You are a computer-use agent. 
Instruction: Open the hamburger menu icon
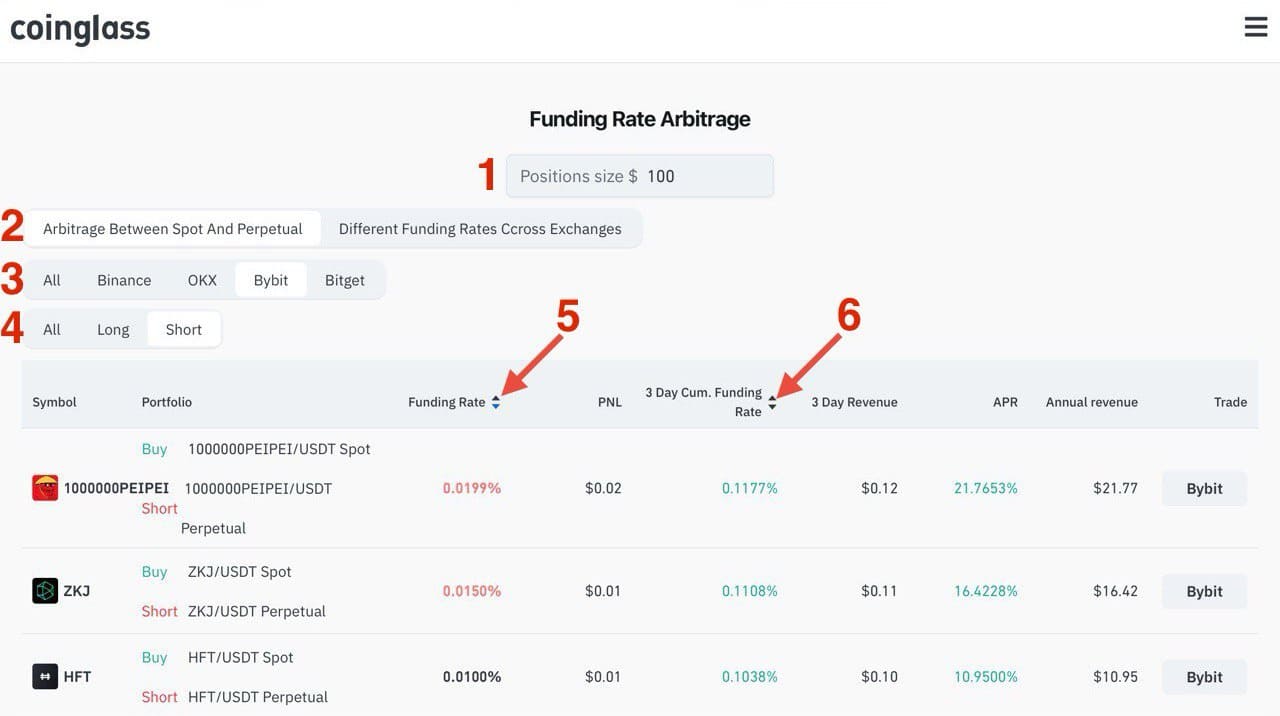(x=1256, y=27)
